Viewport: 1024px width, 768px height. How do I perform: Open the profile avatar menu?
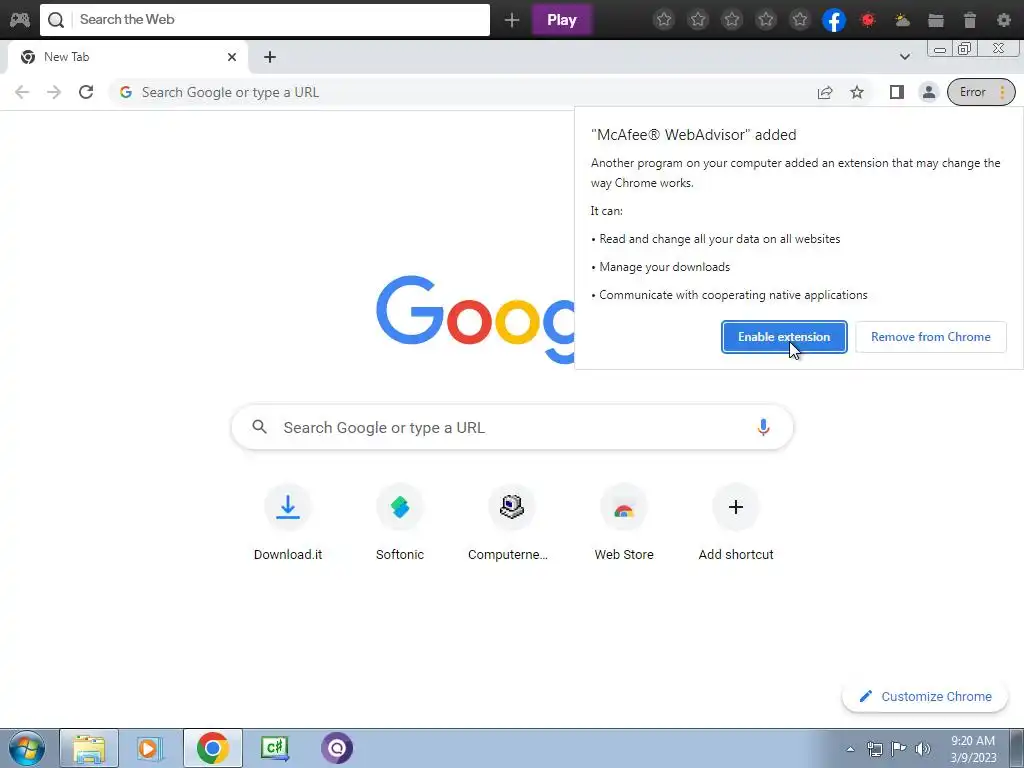(x=929, y=92)
